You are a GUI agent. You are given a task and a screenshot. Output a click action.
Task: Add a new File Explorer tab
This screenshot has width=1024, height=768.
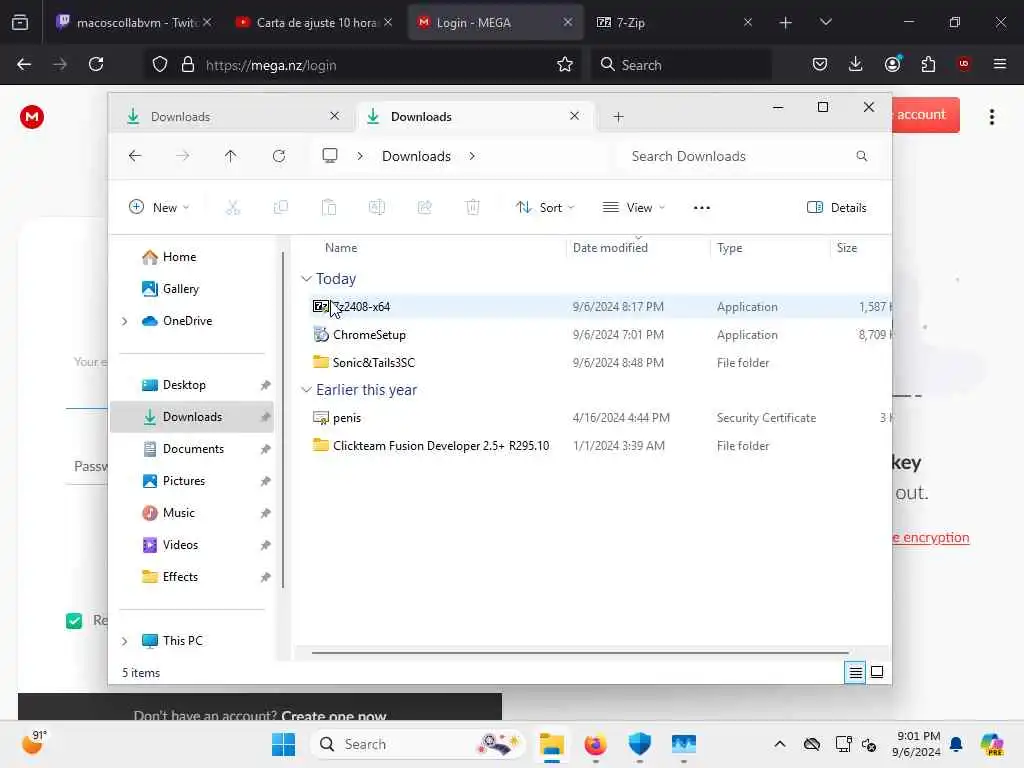point(618,117)
